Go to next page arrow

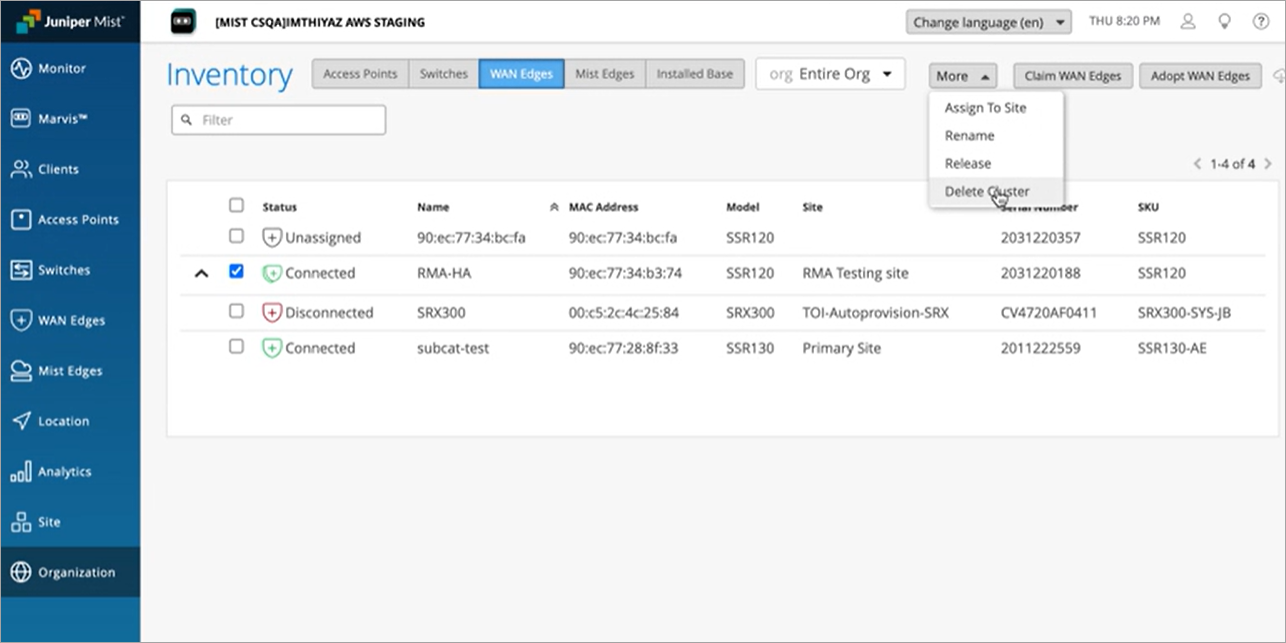tap(1268, 164)
